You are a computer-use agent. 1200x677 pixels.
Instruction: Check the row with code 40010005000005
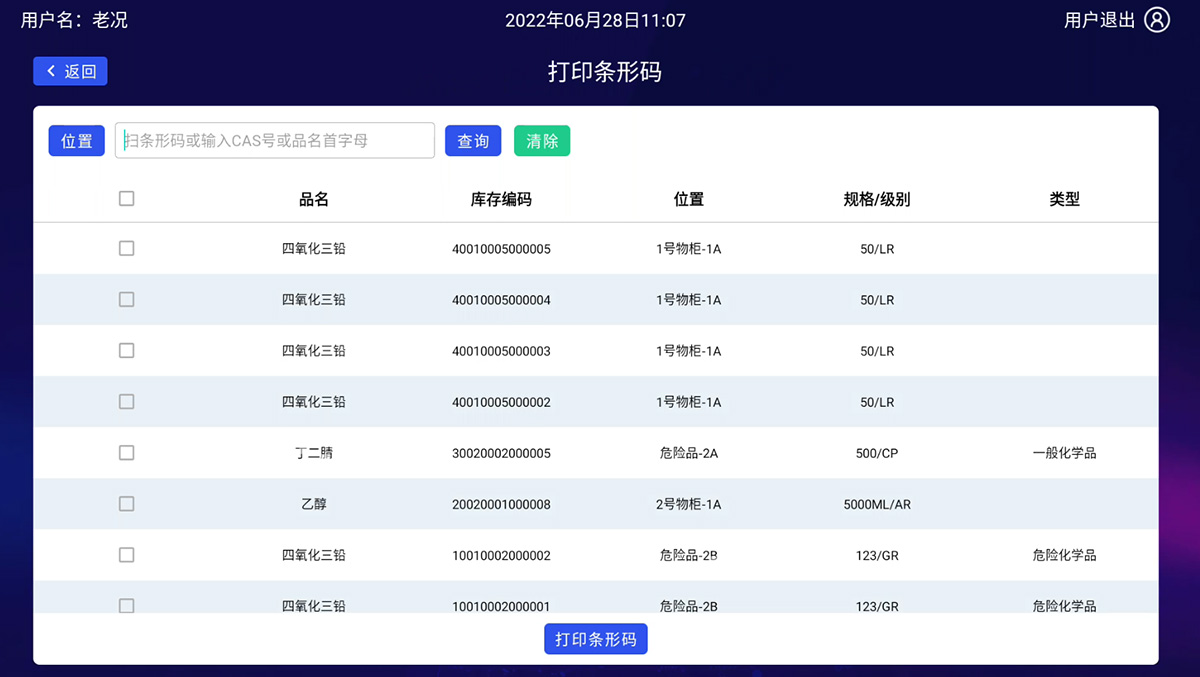click(x=126, y=248)
